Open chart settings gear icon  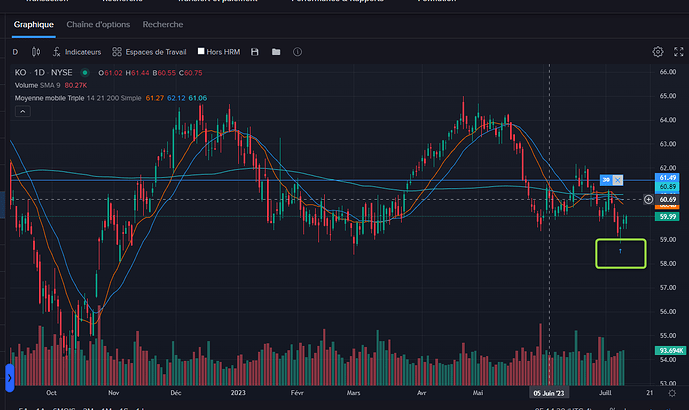pos(657,51)
